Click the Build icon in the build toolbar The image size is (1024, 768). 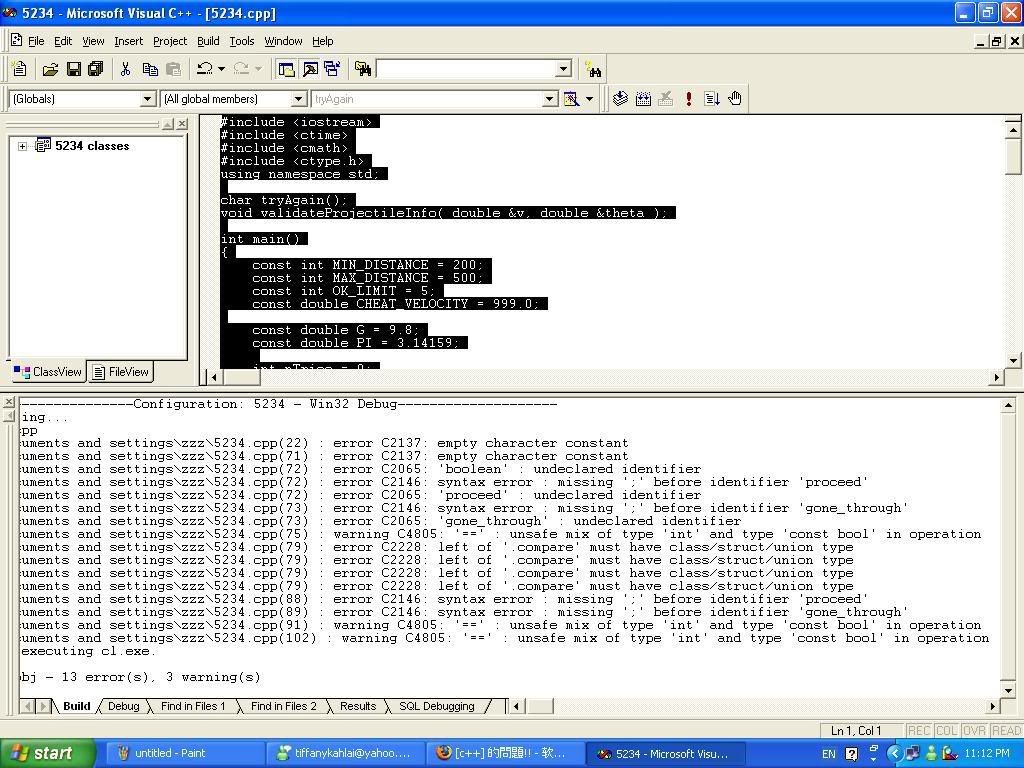643,98
